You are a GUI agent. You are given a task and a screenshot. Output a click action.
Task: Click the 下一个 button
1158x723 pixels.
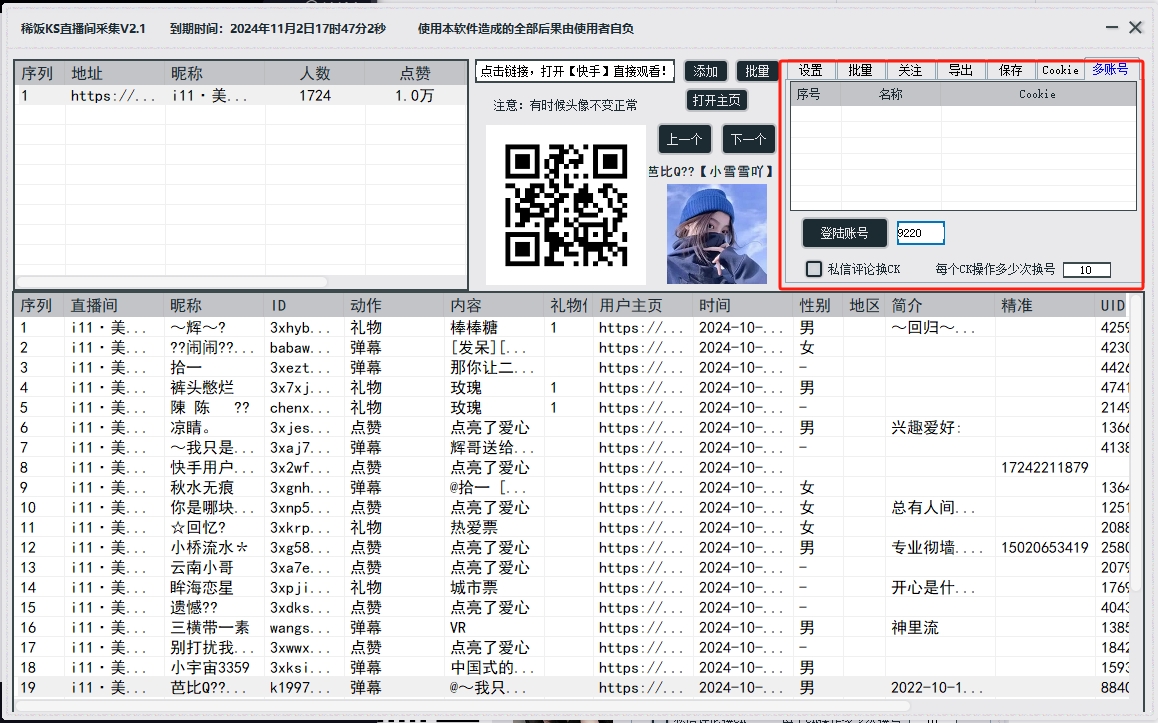pos(748,139)
